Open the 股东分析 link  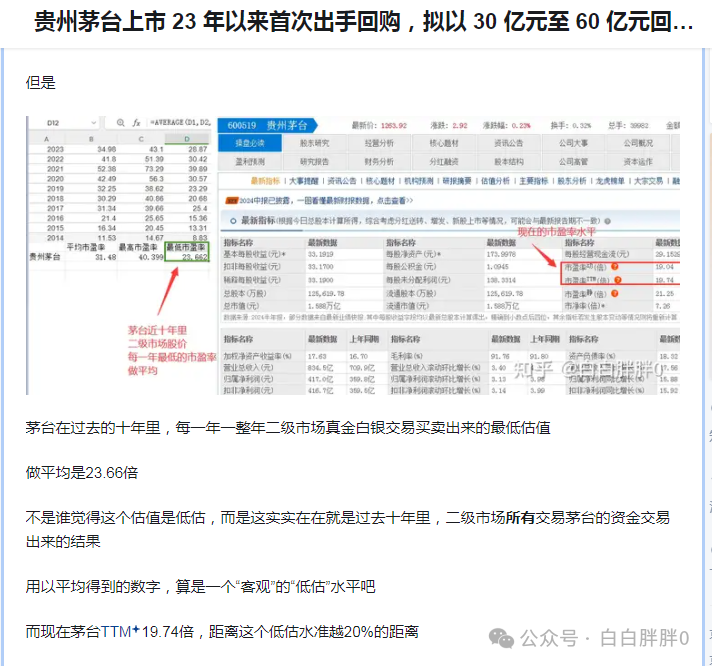click(x=572, y=181)
